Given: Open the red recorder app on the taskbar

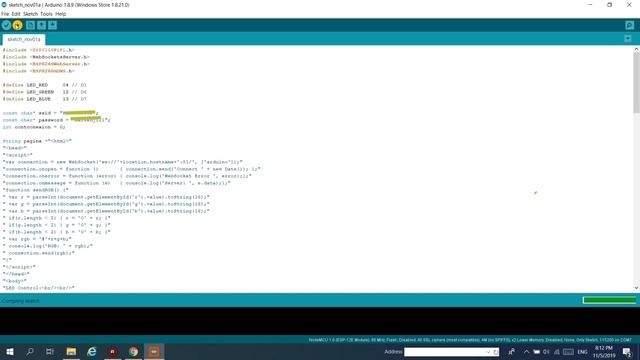Looking at the screenshot, I should click(113, 351).
